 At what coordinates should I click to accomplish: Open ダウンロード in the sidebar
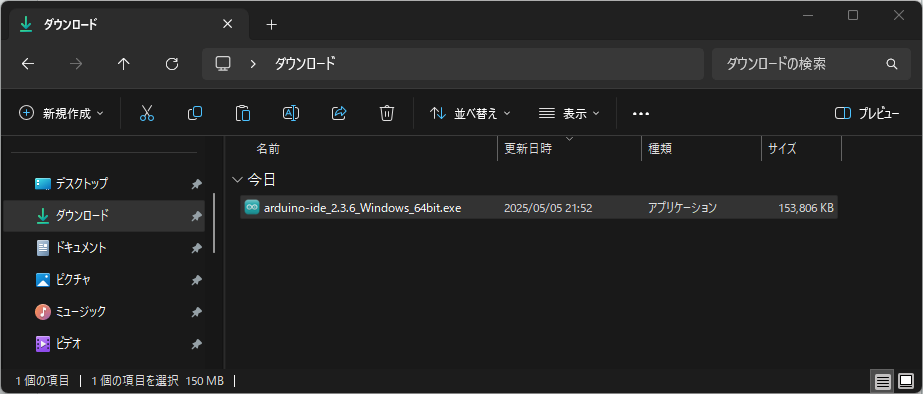[104, 216]
